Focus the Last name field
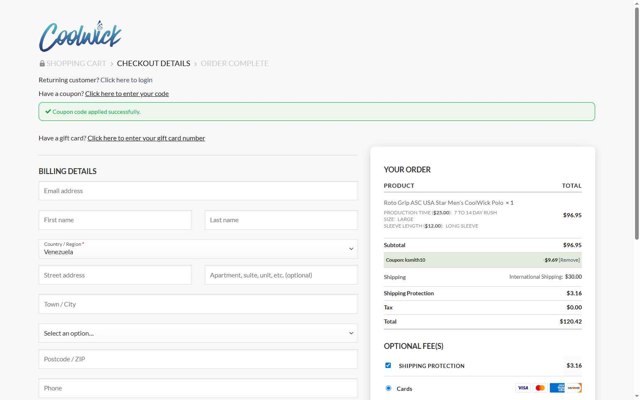 281,220
